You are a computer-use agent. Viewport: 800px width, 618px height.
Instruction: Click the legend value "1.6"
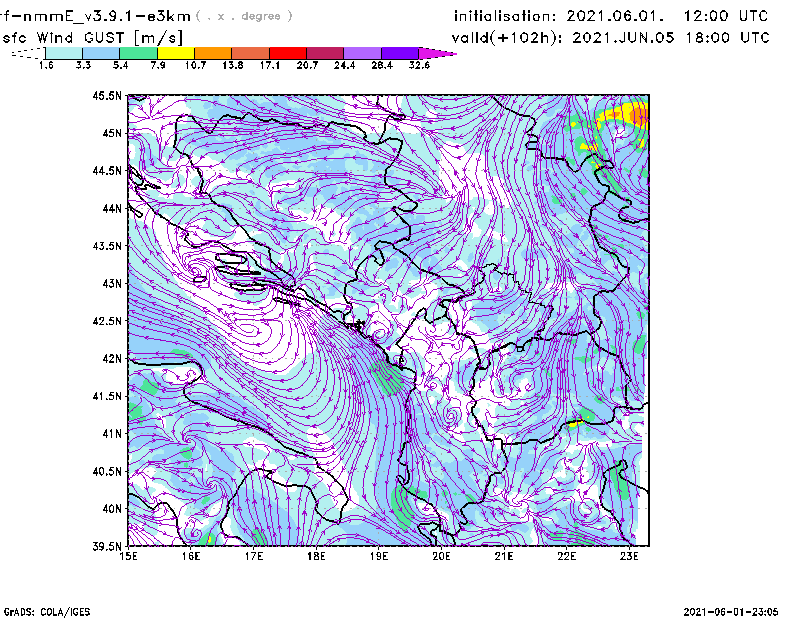46,65
